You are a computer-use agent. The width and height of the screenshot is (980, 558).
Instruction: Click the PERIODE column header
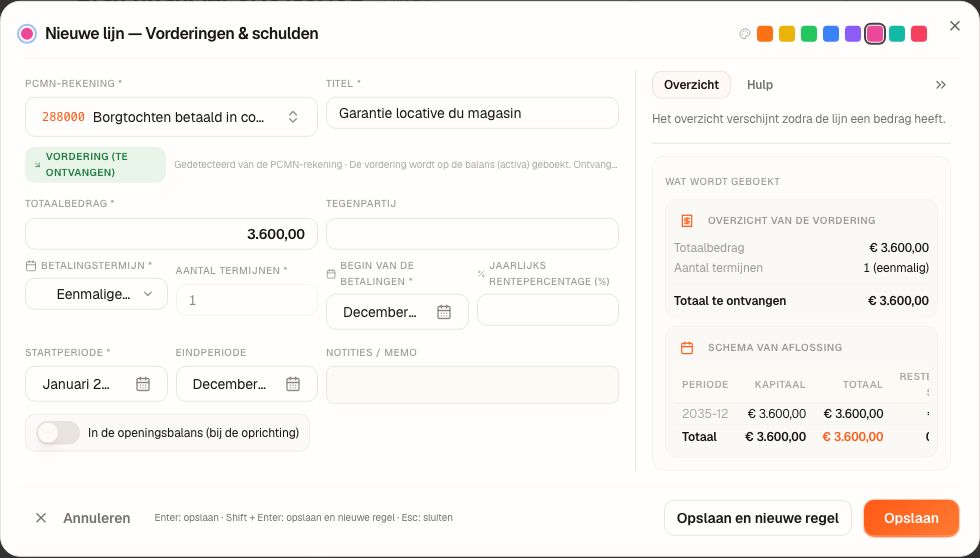pos(705,385)
